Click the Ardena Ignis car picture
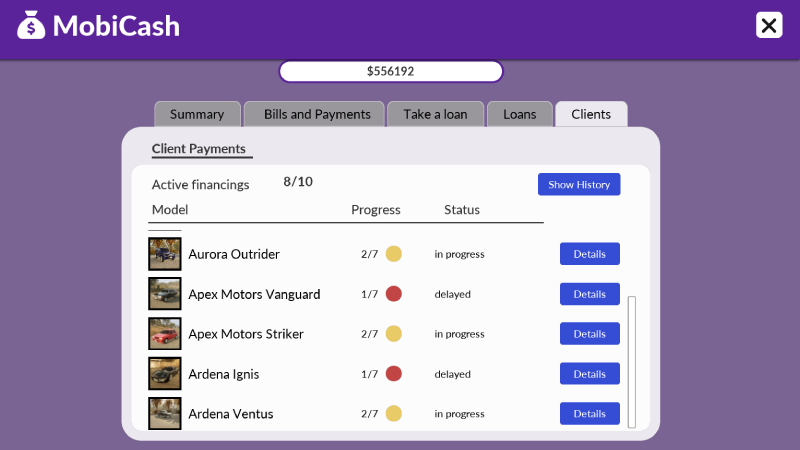800x450 pixels. pyautogui.click(x=164, y=374)
